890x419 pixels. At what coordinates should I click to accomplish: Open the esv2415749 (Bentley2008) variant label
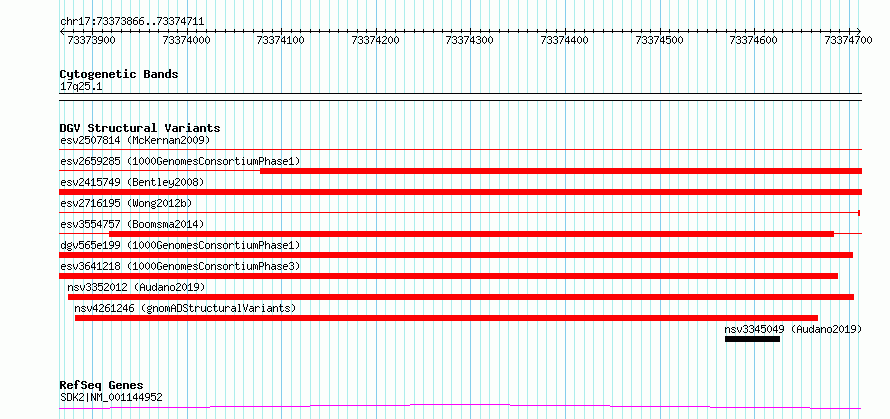coord(132,182)
